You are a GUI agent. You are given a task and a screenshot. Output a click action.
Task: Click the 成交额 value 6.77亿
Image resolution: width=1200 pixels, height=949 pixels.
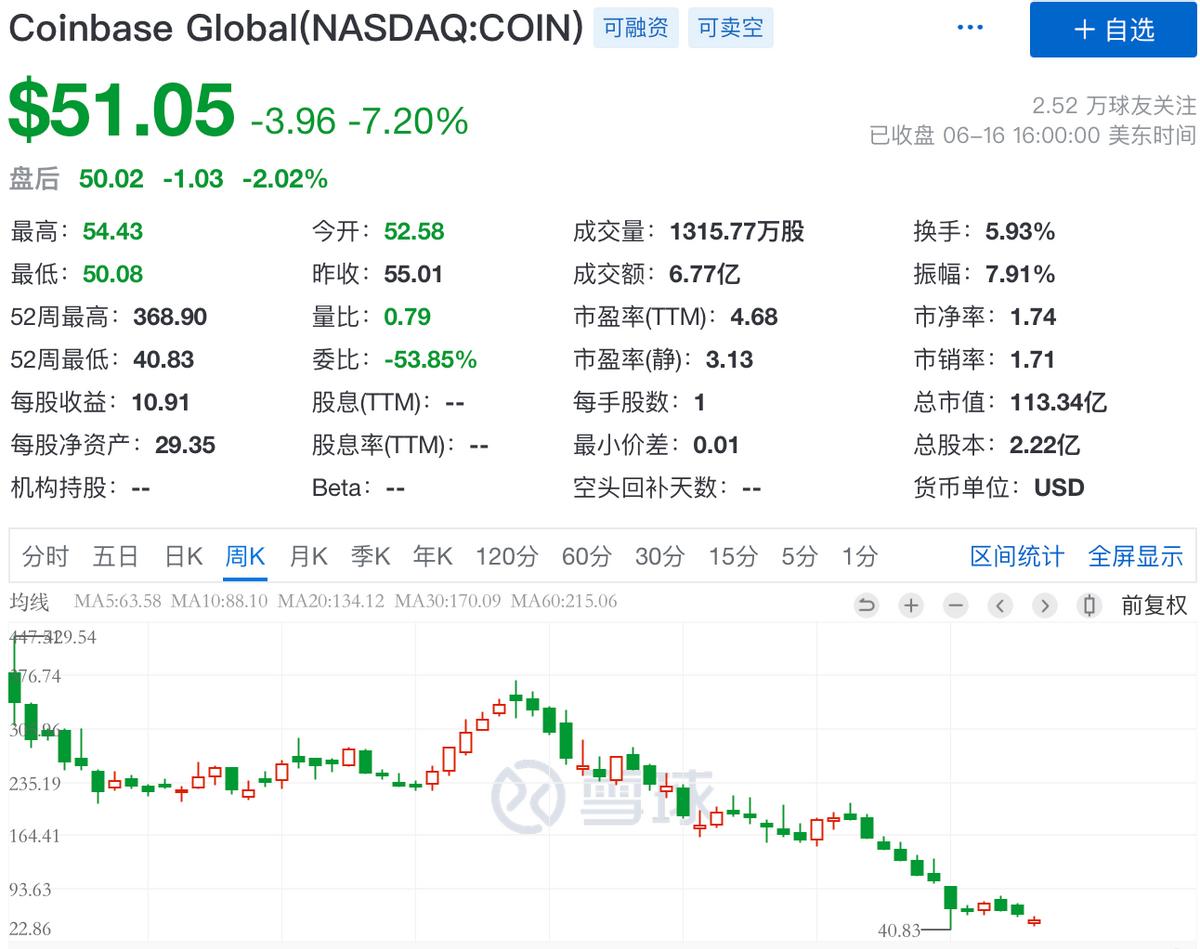click(705, 274)
